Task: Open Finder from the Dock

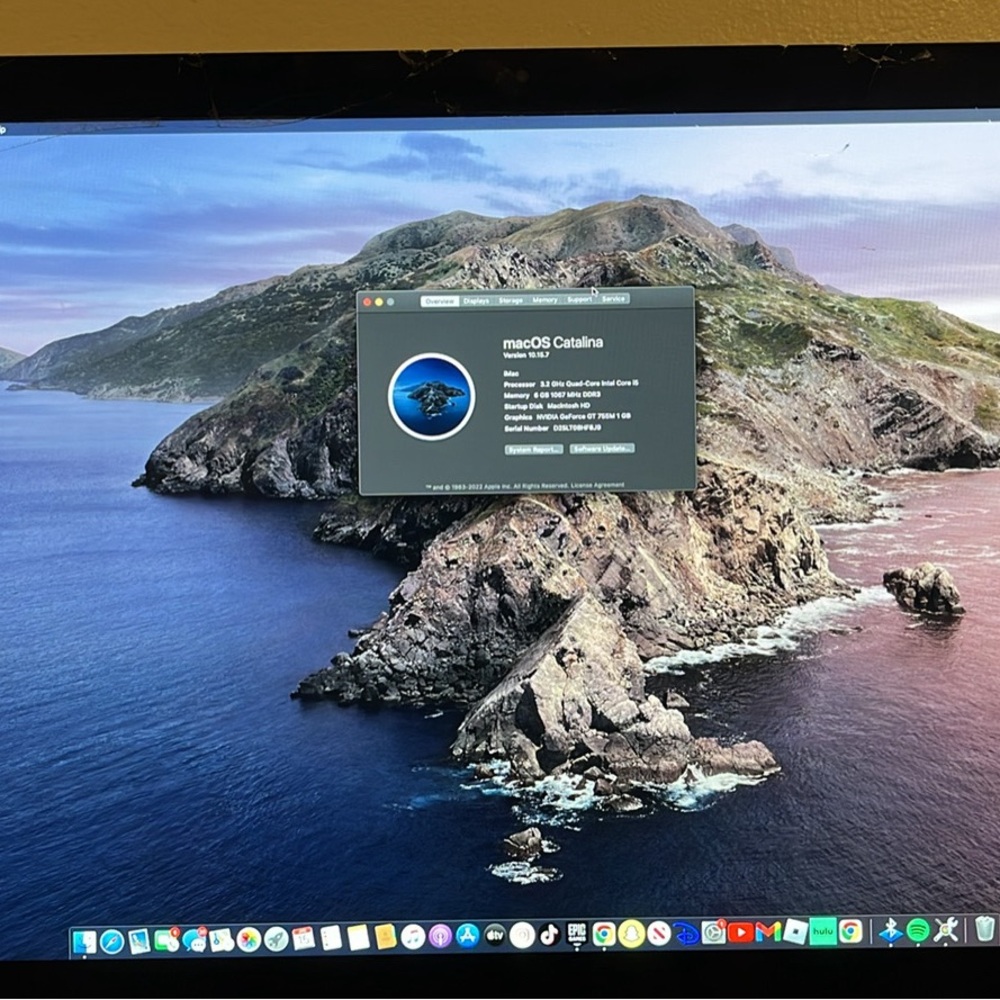Action: coord(85,943)
